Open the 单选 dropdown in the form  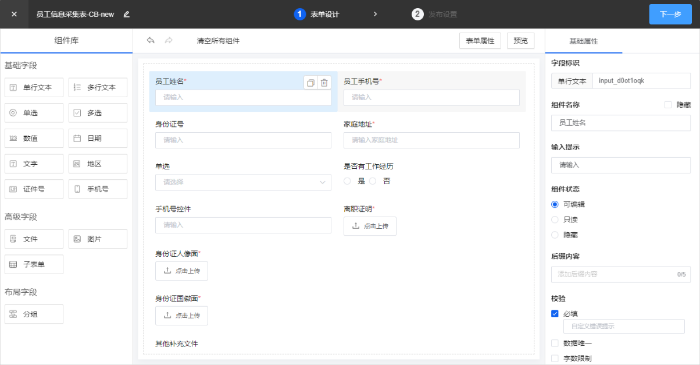tap(243, 182)
